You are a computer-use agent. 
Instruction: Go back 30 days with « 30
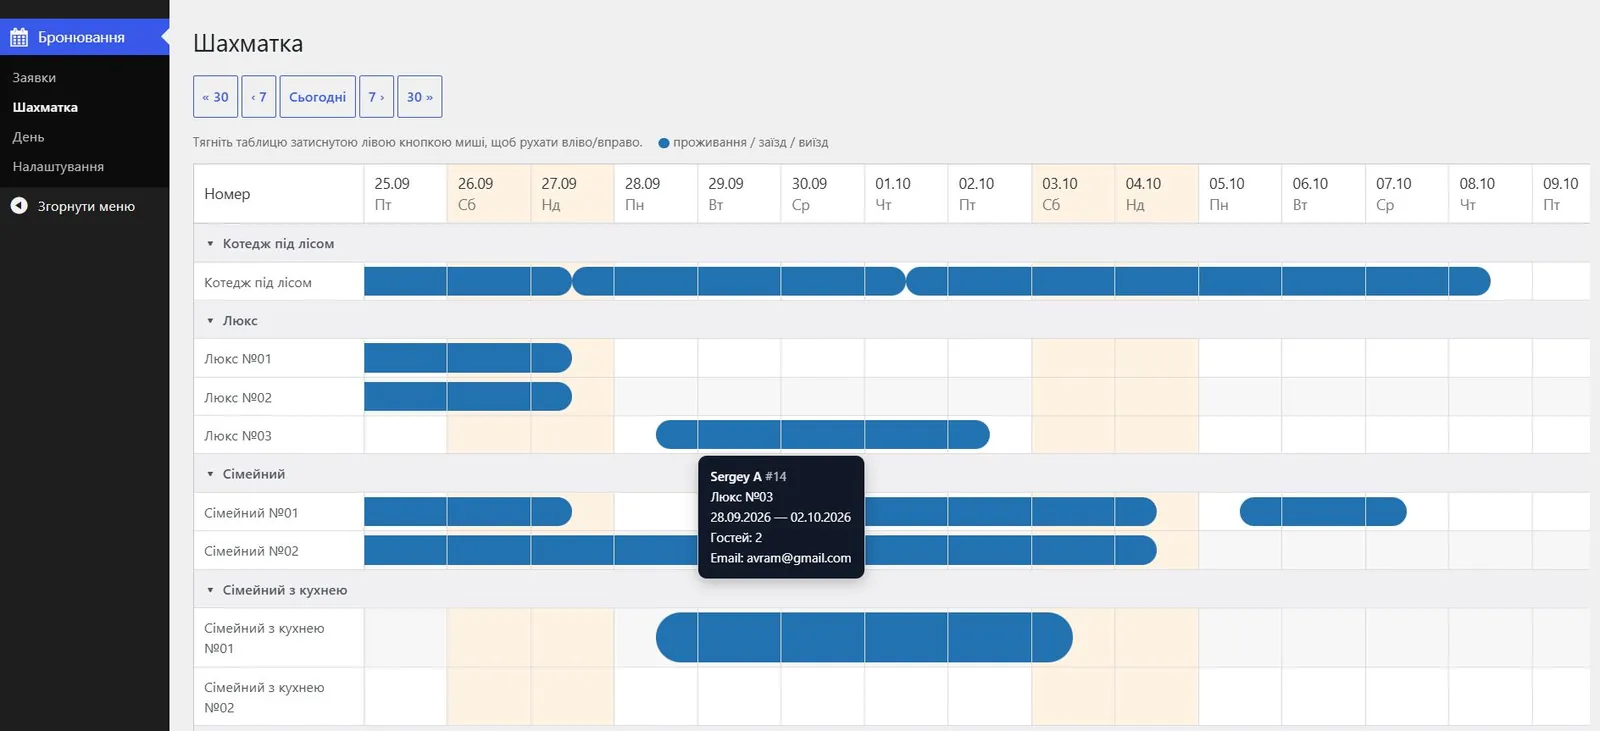pyautogui.click(x=216, y=97)
